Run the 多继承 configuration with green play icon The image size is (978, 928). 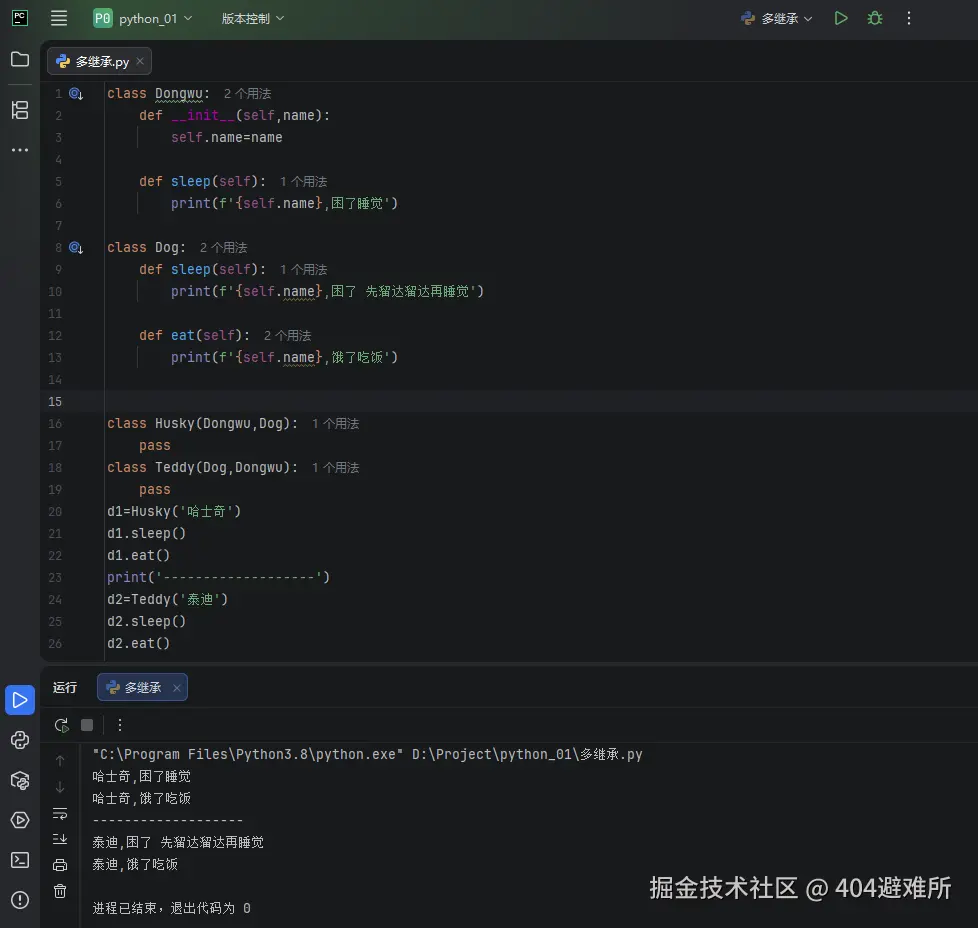[x=841, y=18]
